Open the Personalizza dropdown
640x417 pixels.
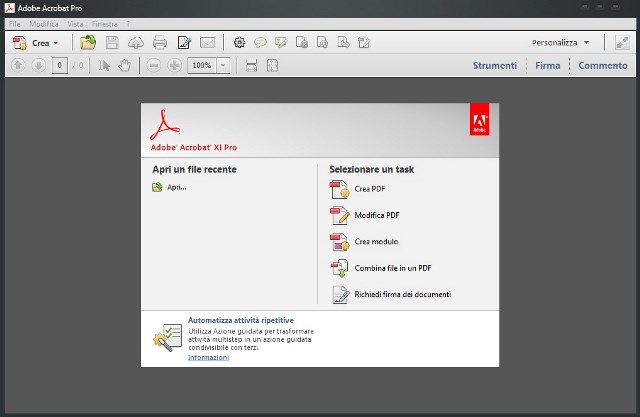tap(560, 42)
